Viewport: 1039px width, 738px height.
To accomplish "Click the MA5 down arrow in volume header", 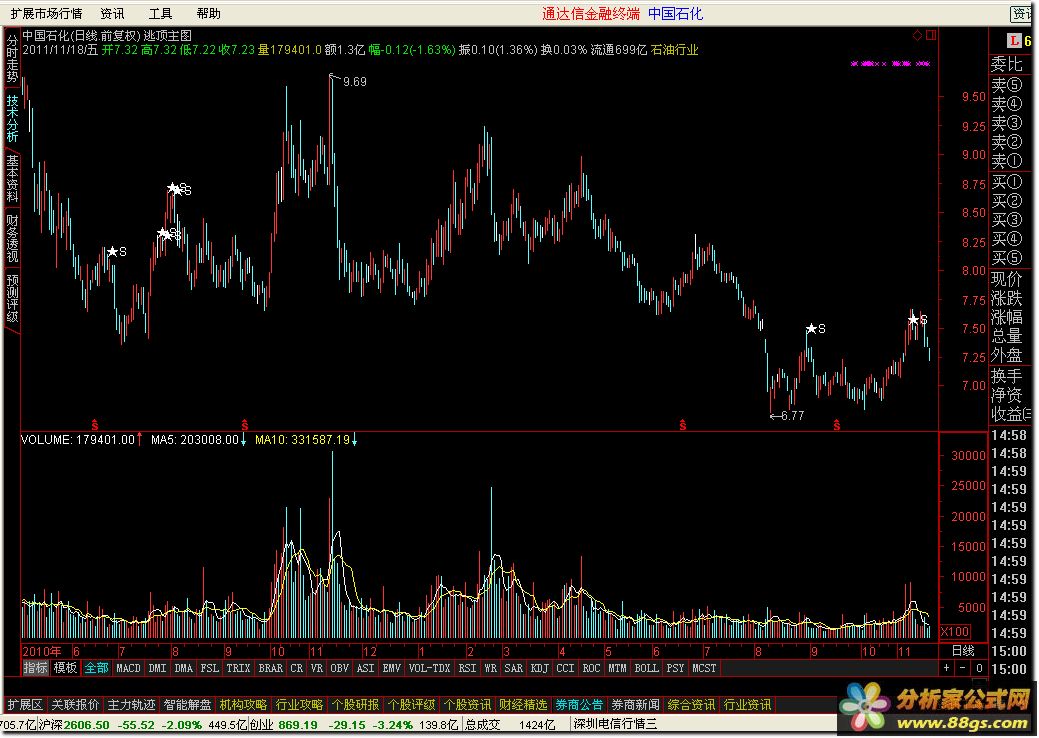I will click(243, 439).
